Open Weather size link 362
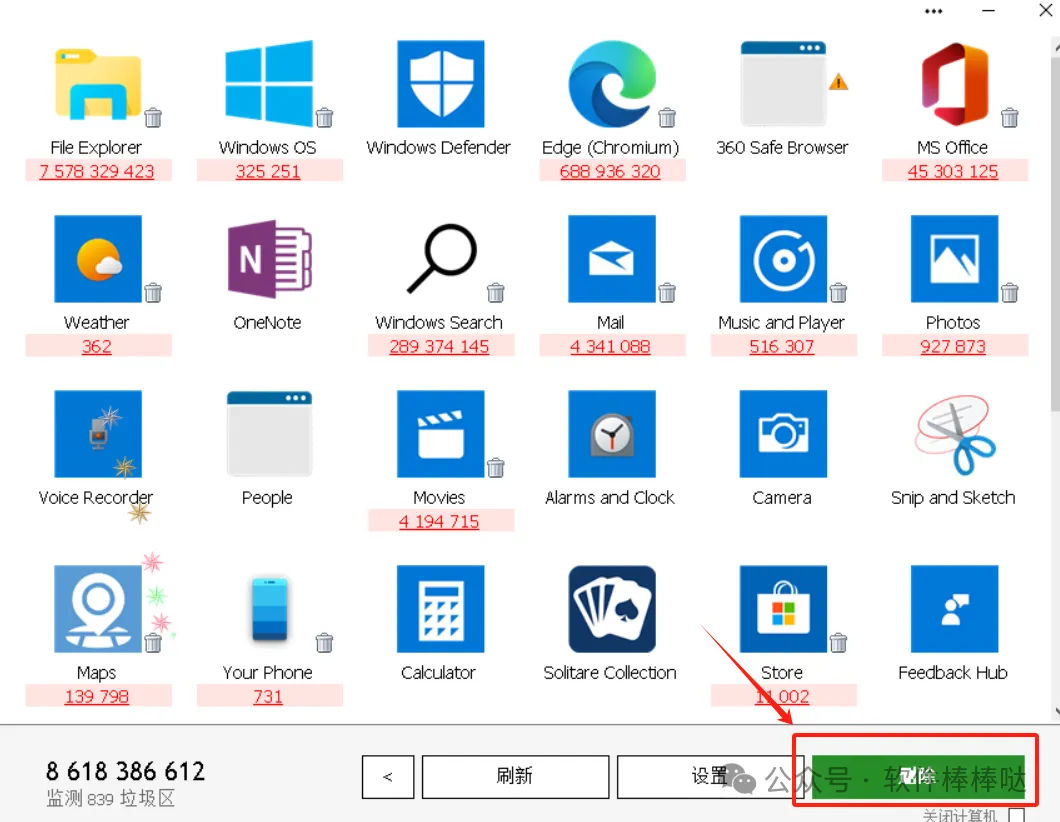The width and height of the screenshot is (1060, 822). (x=97, y=347)
